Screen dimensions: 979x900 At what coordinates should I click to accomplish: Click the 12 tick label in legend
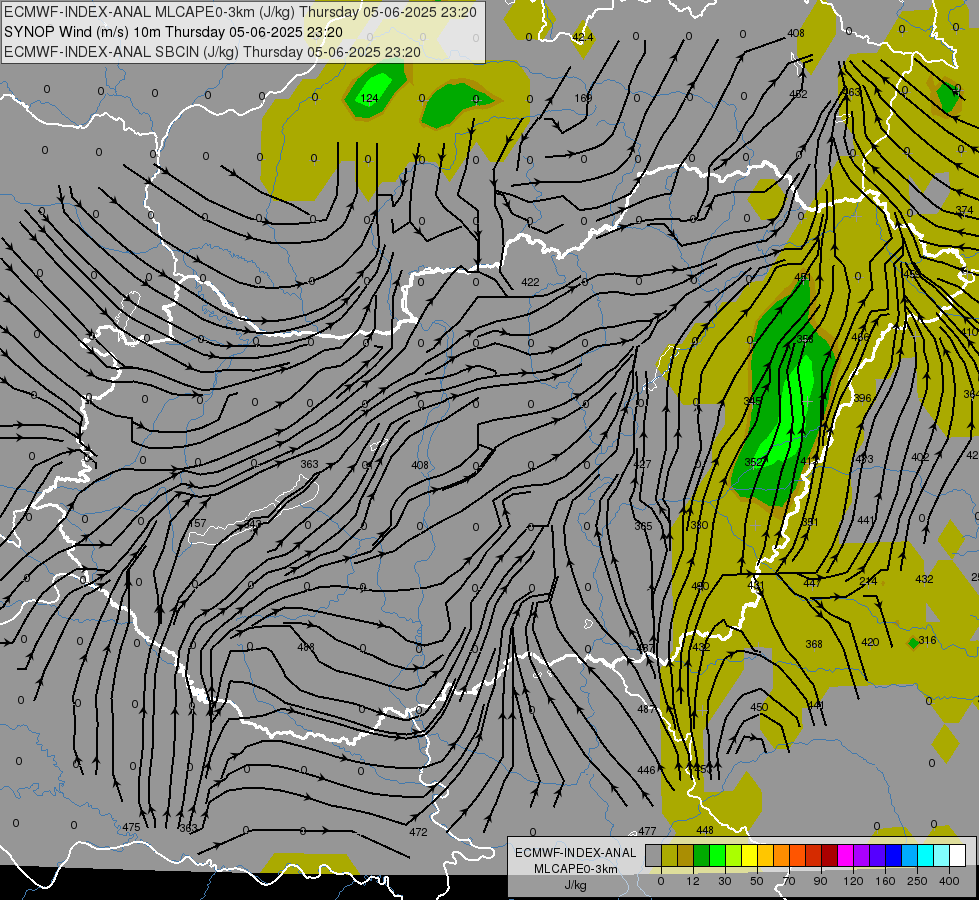(692, 881)
